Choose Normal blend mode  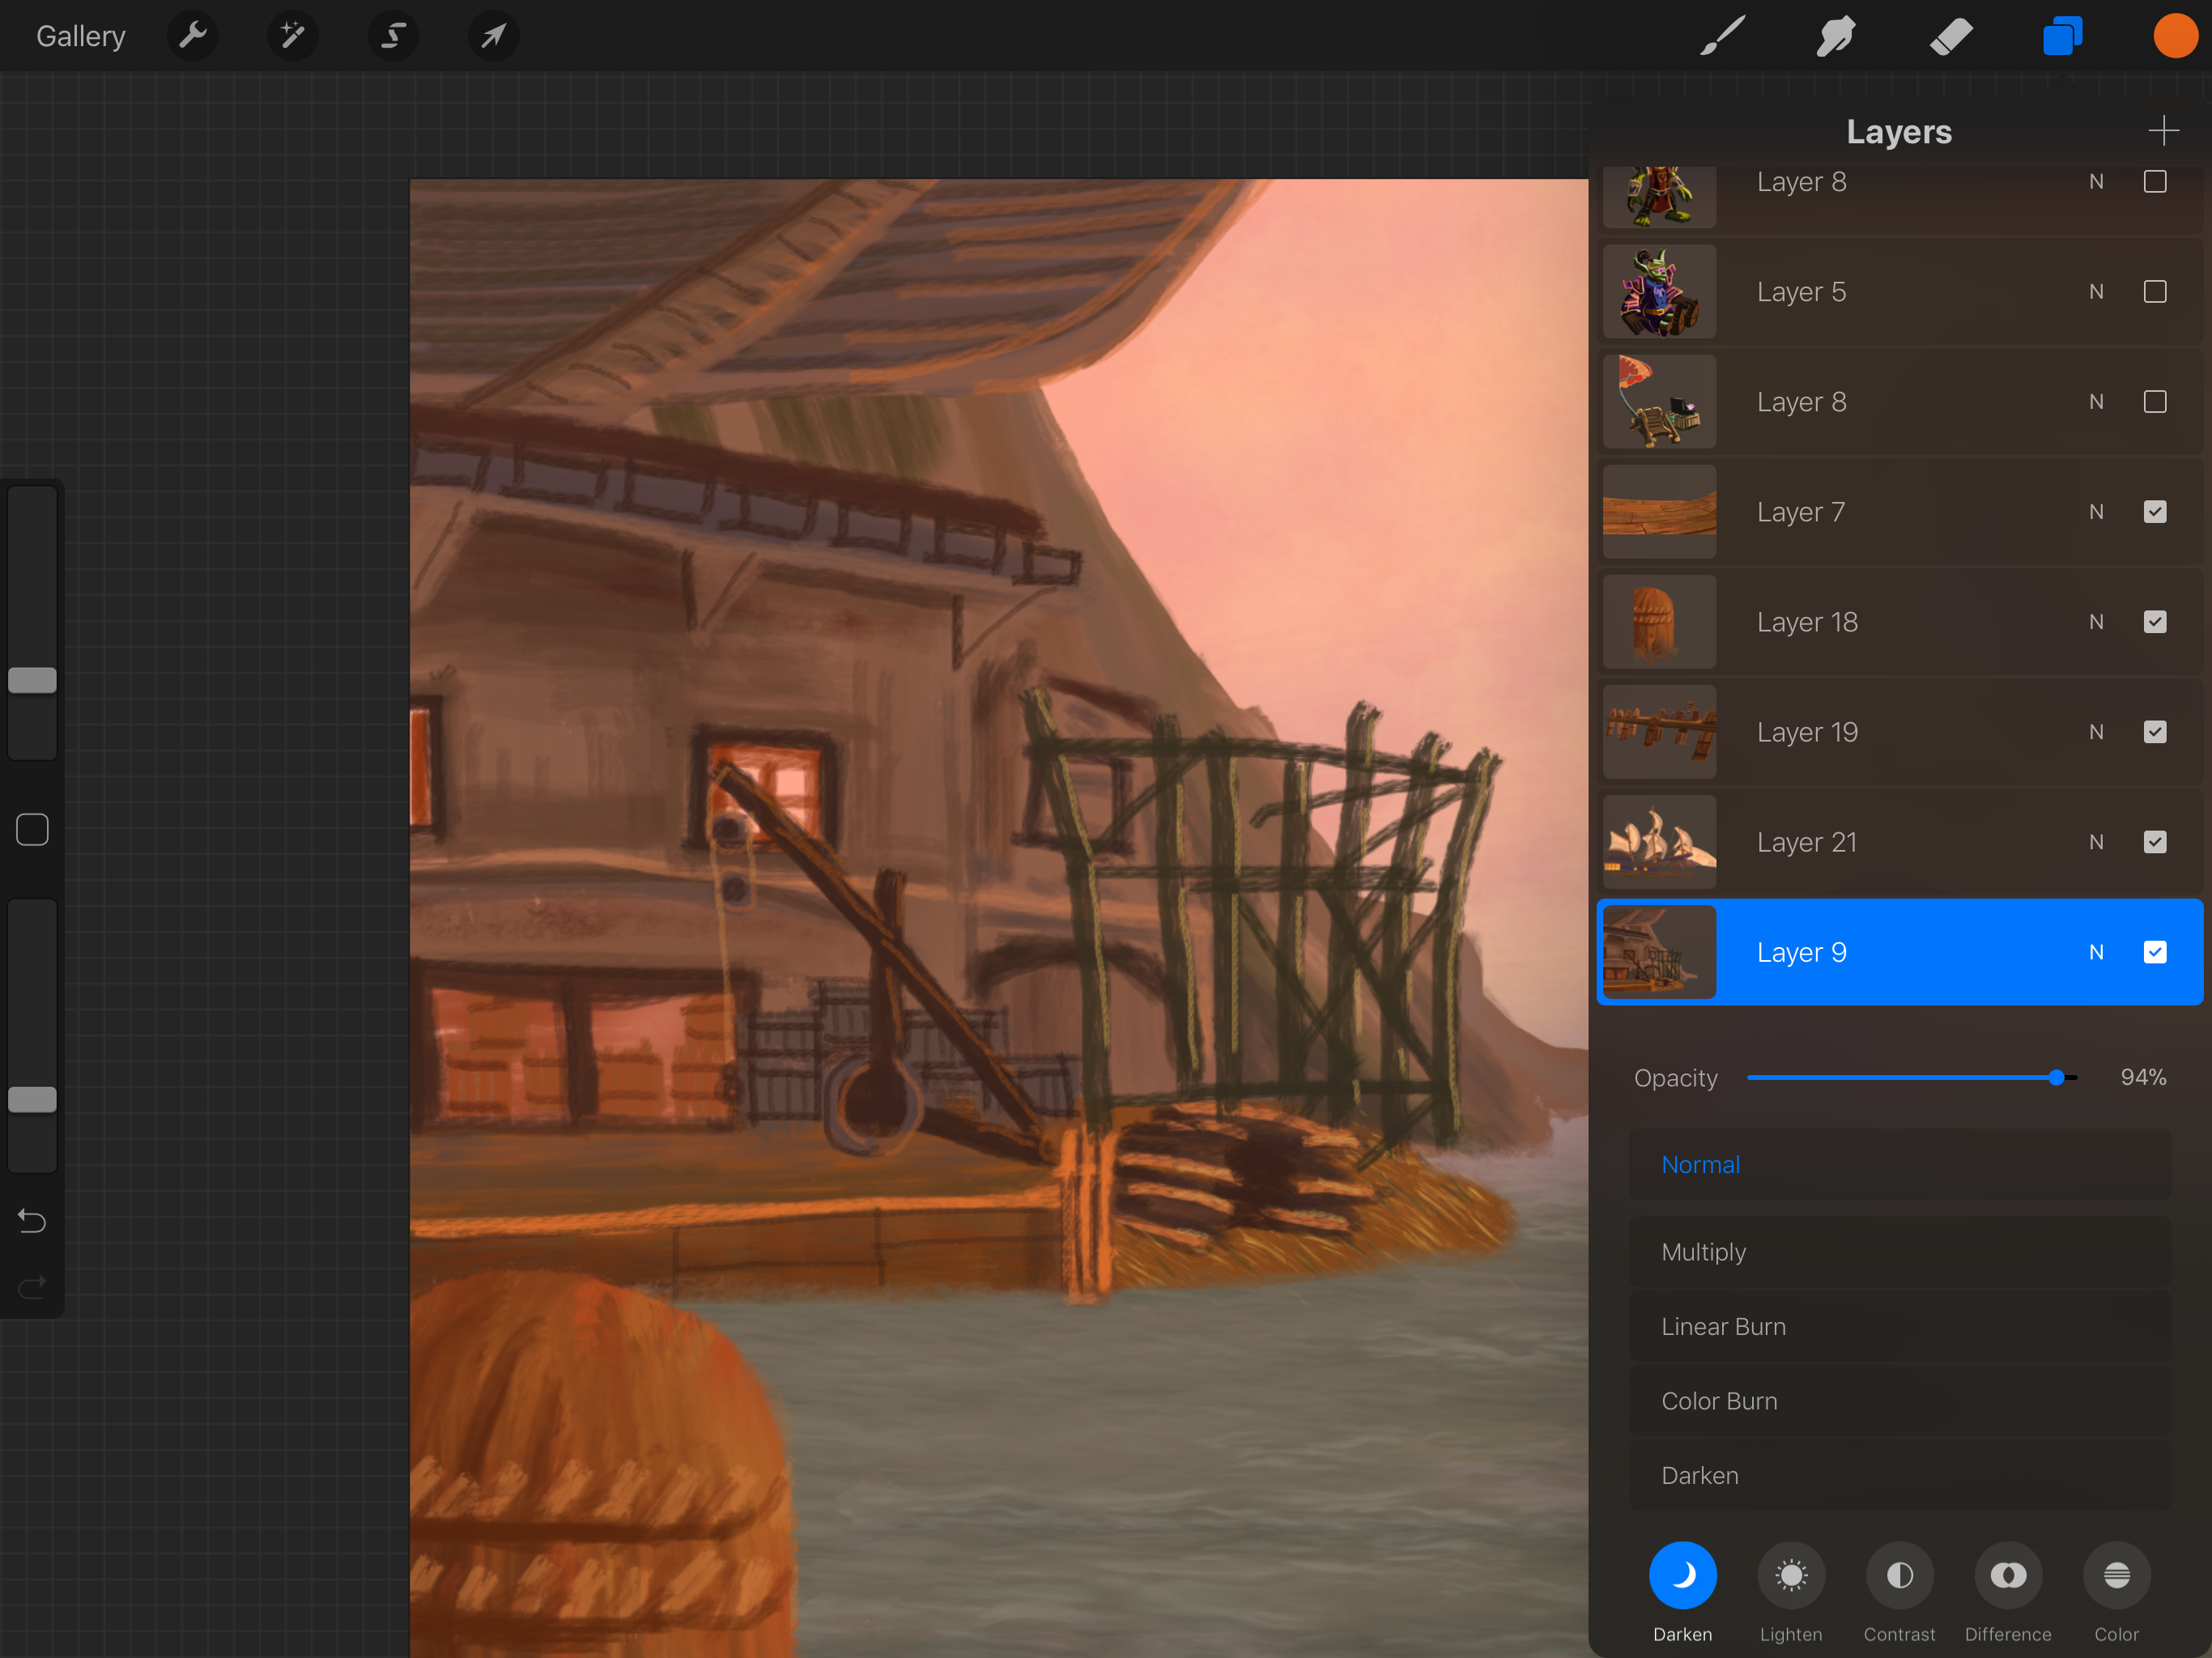(x=1900, y=1165)
